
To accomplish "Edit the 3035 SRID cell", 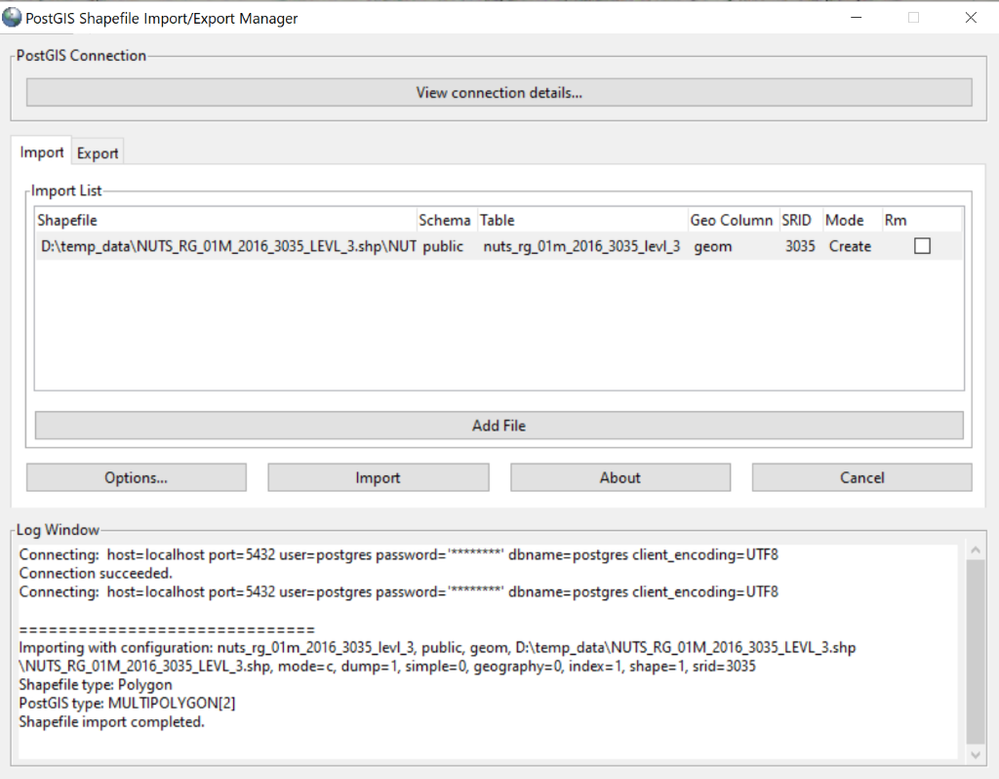I will click(800, 247).
